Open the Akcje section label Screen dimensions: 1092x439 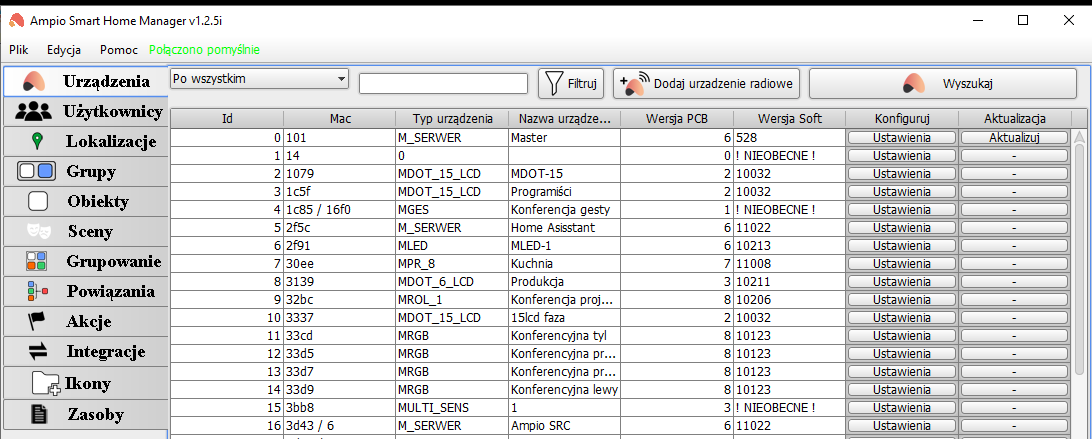(89, 322)
